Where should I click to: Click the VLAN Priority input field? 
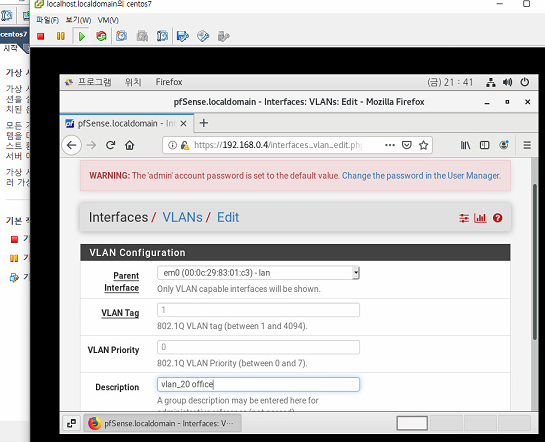pos(258,347)
